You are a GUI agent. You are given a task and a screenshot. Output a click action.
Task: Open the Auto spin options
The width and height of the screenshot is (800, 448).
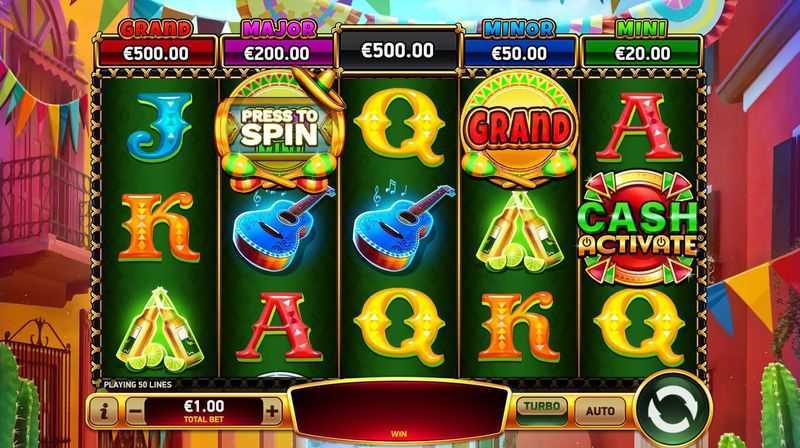click(600, 411)
